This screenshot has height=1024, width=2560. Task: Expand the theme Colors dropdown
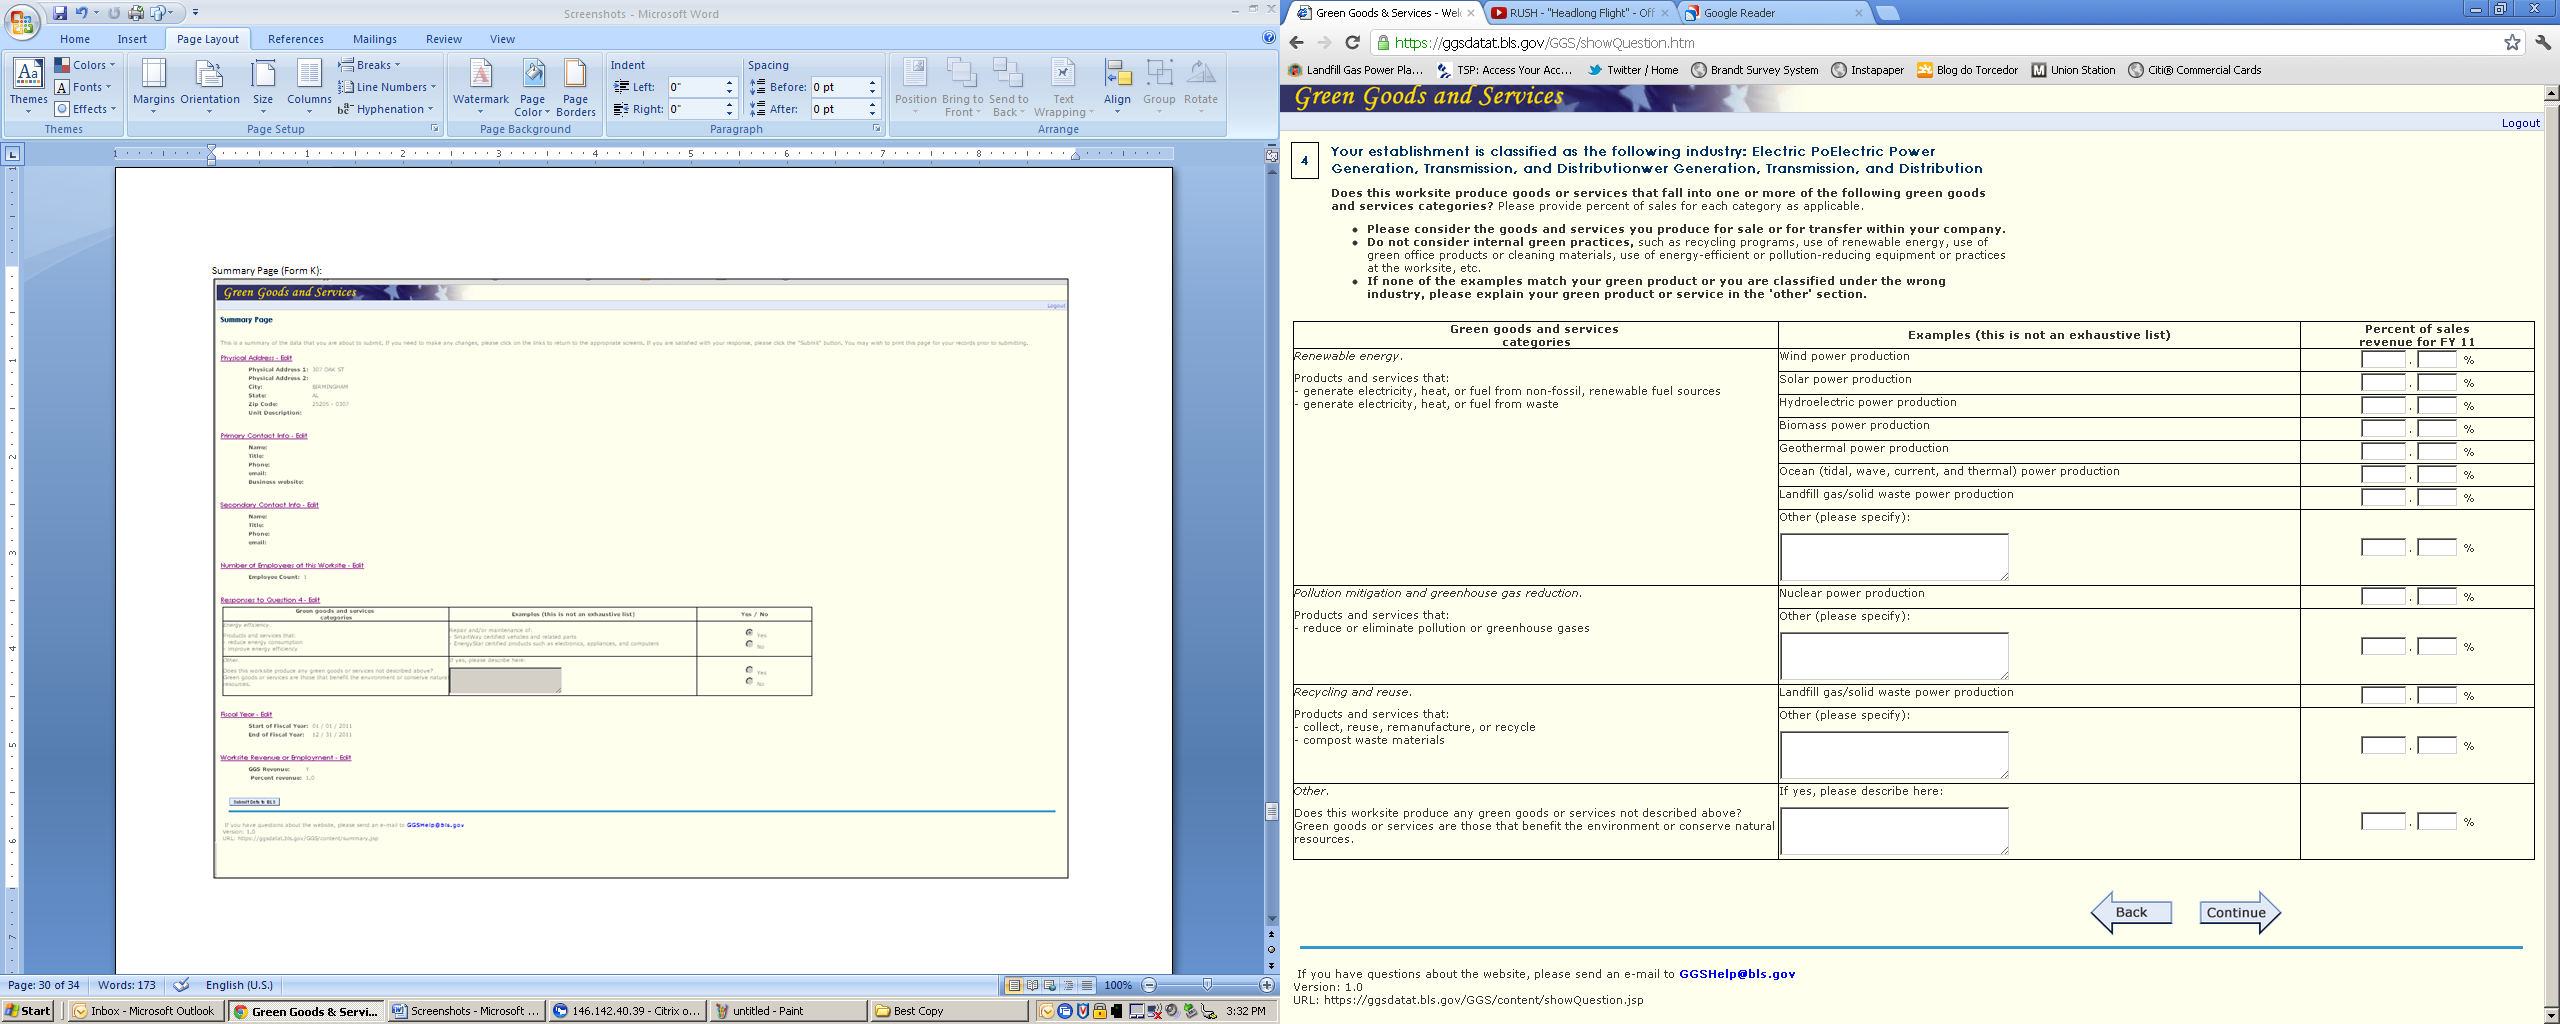tap(85, 65)
